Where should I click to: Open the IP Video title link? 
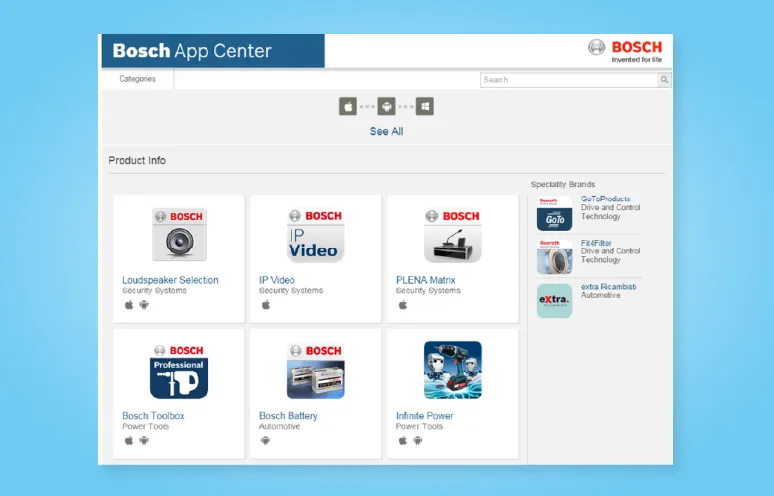pos(276,280)
